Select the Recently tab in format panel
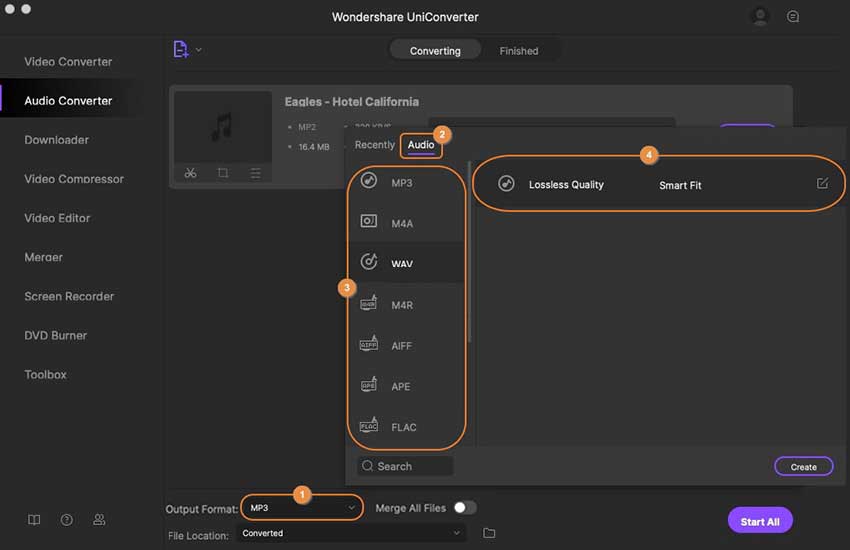 click(375, 145)
